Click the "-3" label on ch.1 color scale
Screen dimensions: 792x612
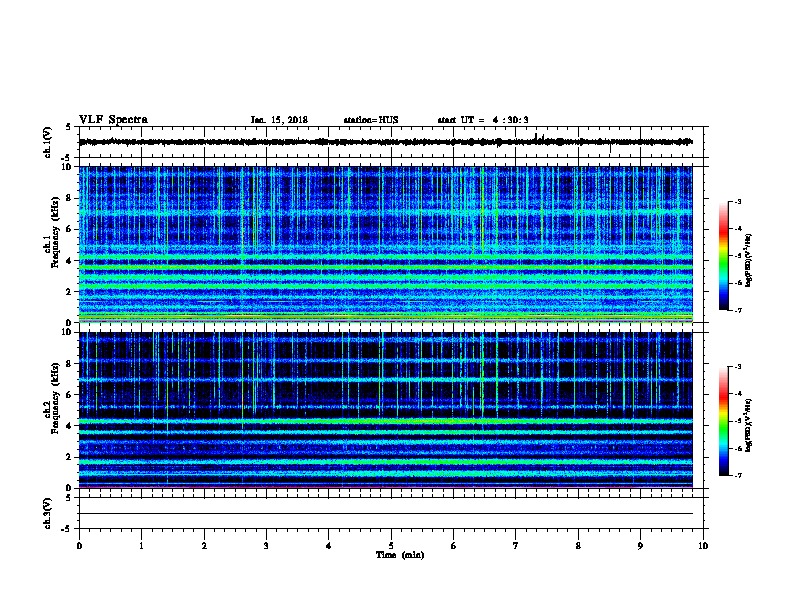pyautogui.click(x=737, y=201)
